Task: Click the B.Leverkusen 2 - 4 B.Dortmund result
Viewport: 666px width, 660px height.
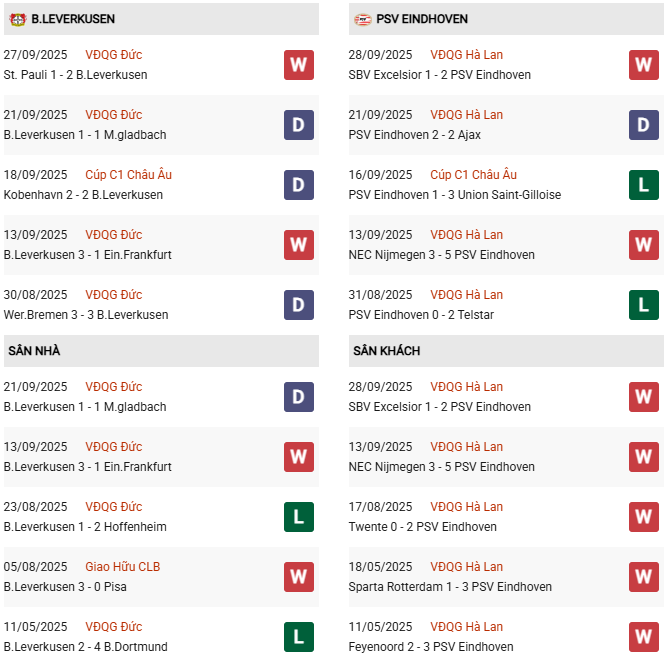Action: 85,647
